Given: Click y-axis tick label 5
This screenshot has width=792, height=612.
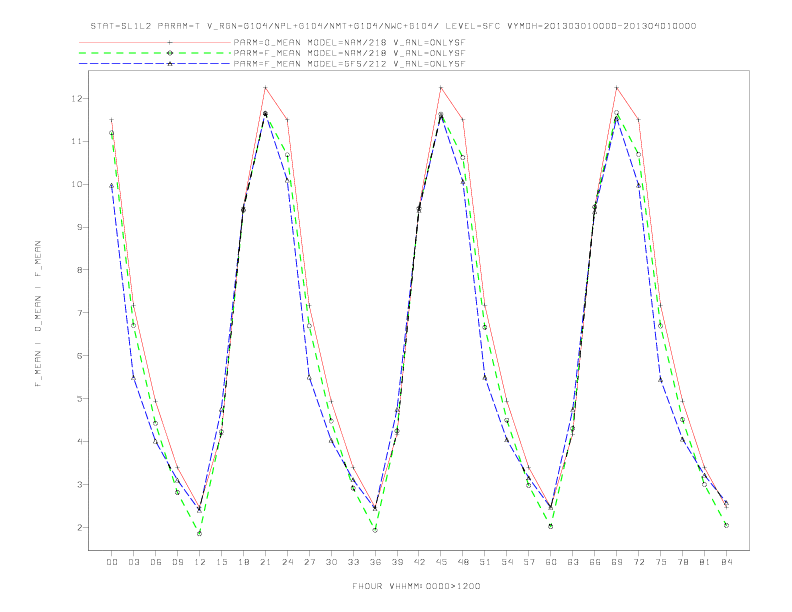Looking at the screenshot, I should click(x=79, y=398).
